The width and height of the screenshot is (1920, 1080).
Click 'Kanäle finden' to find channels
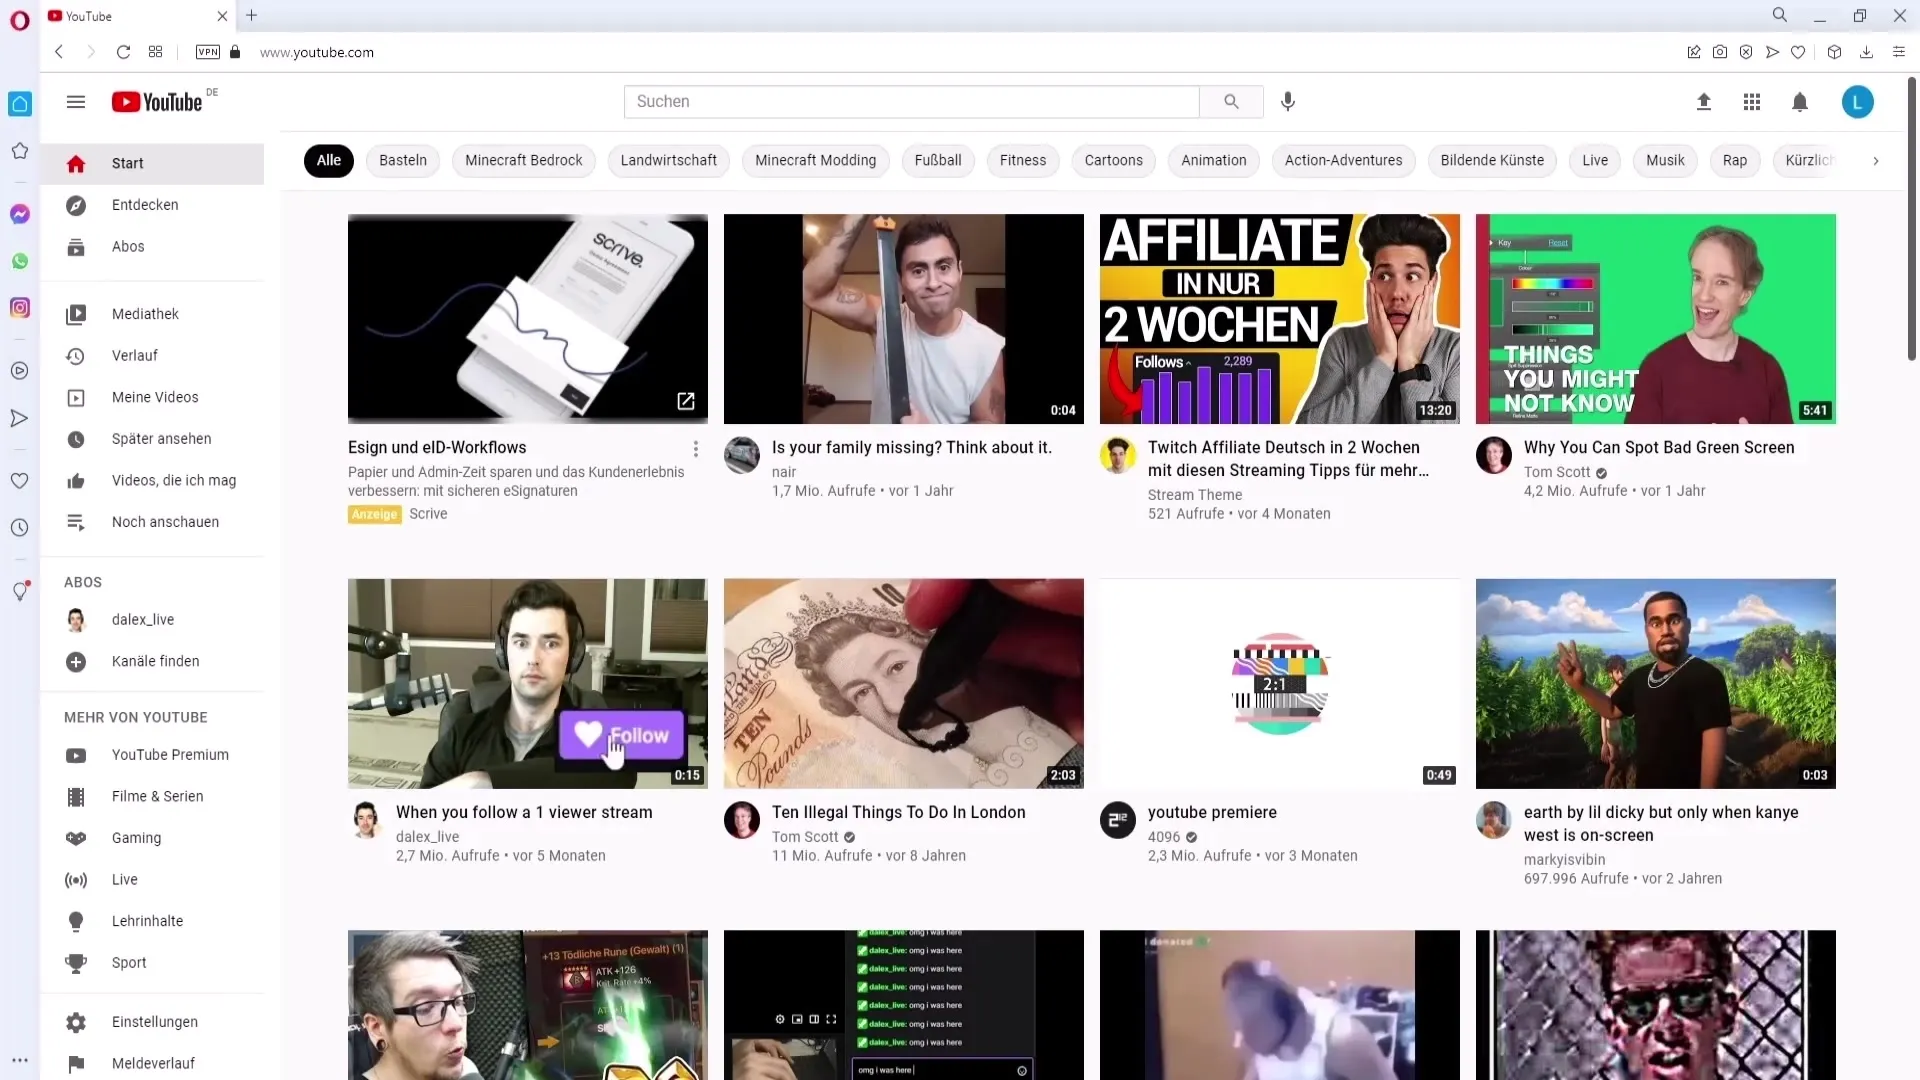point(156,661)
